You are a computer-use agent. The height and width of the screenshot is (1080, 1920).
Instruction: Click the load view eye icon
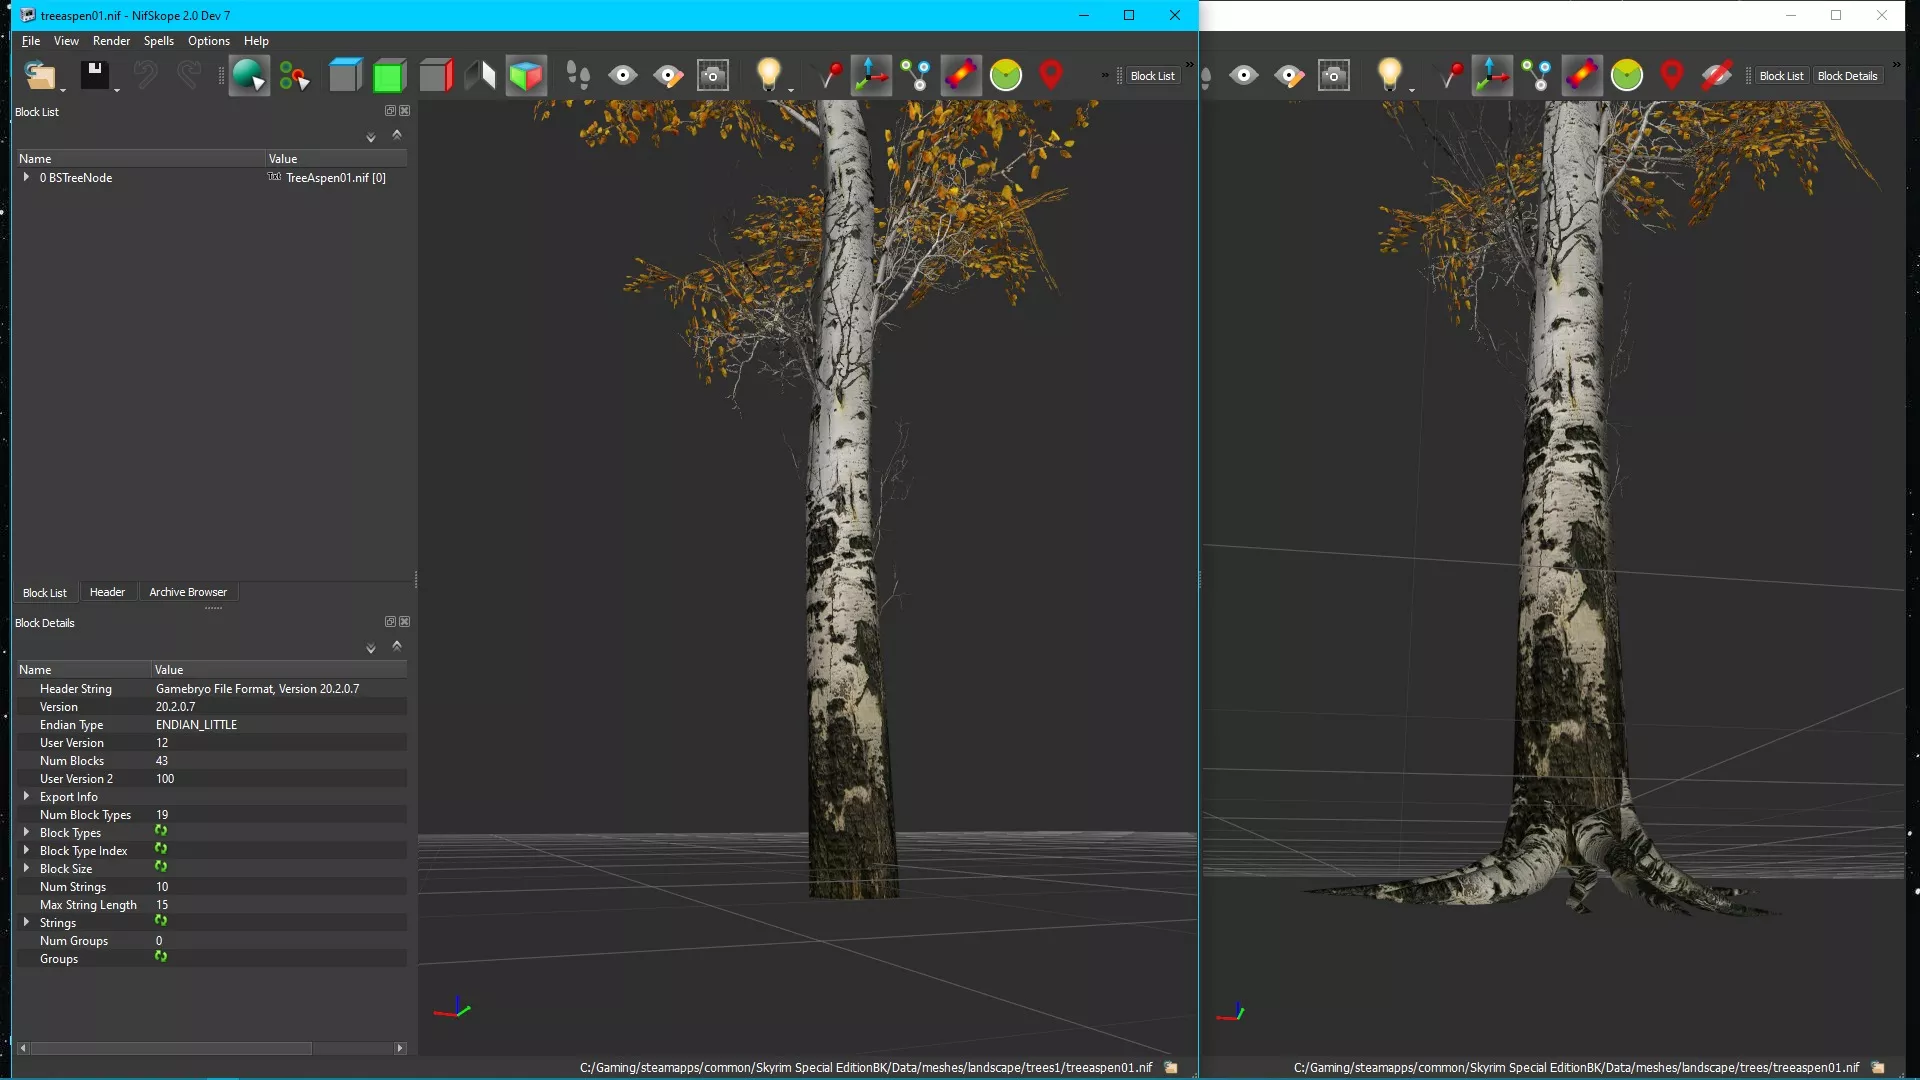click(x=623, y=75)
